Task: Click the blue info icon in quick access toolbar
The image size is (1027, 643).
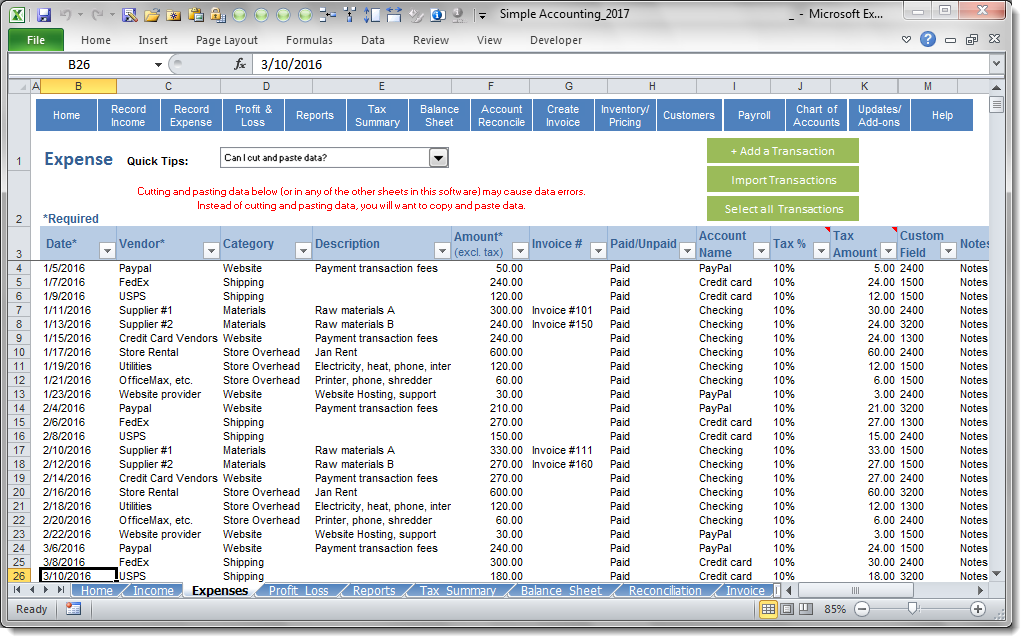Action: (x=438, y=14)
